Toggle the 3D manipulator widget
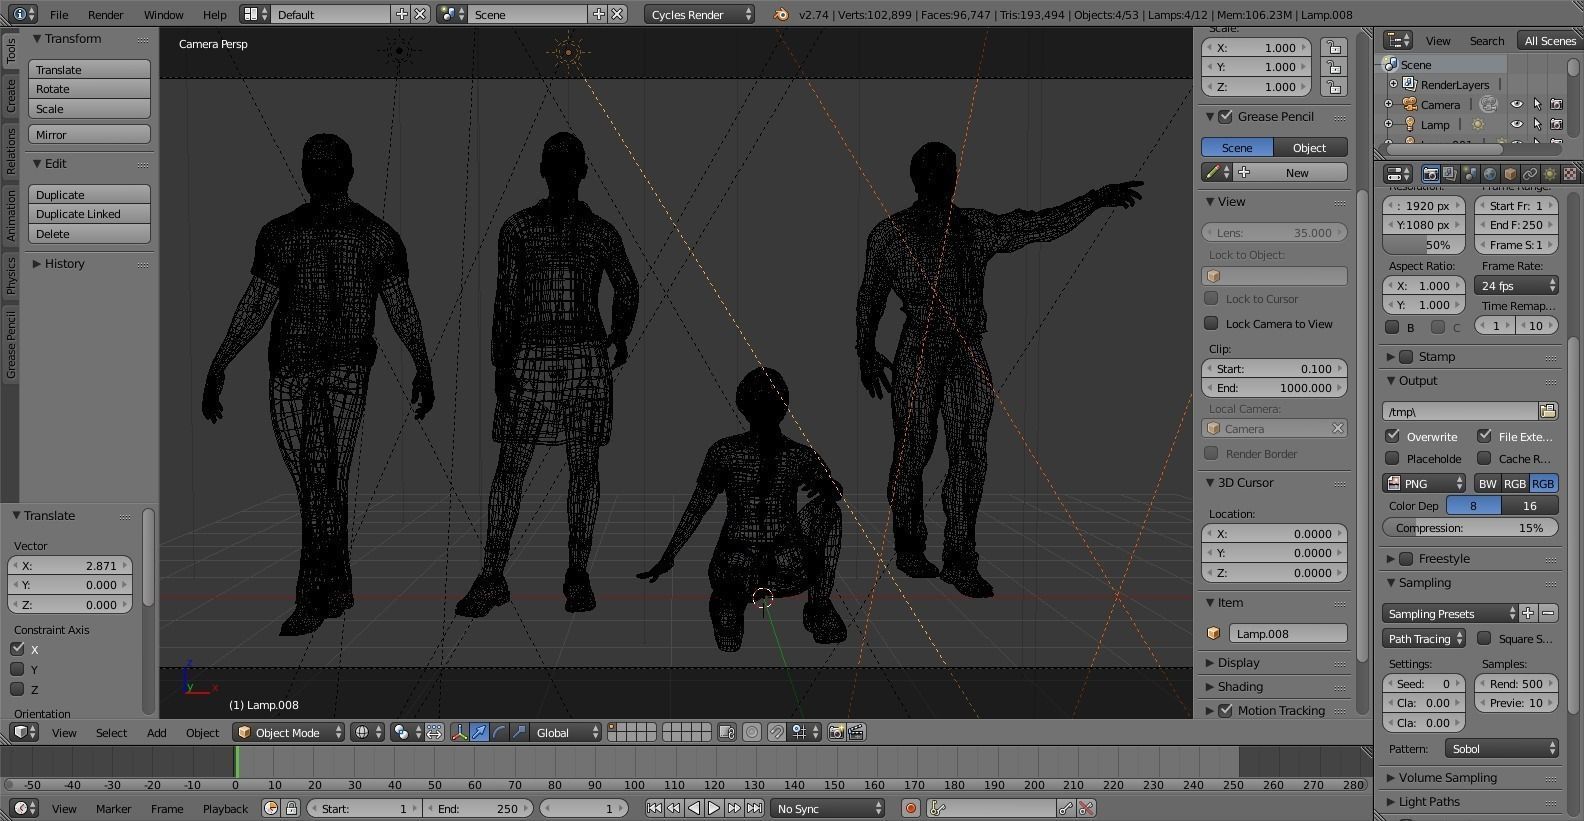 tap(459, 733)
